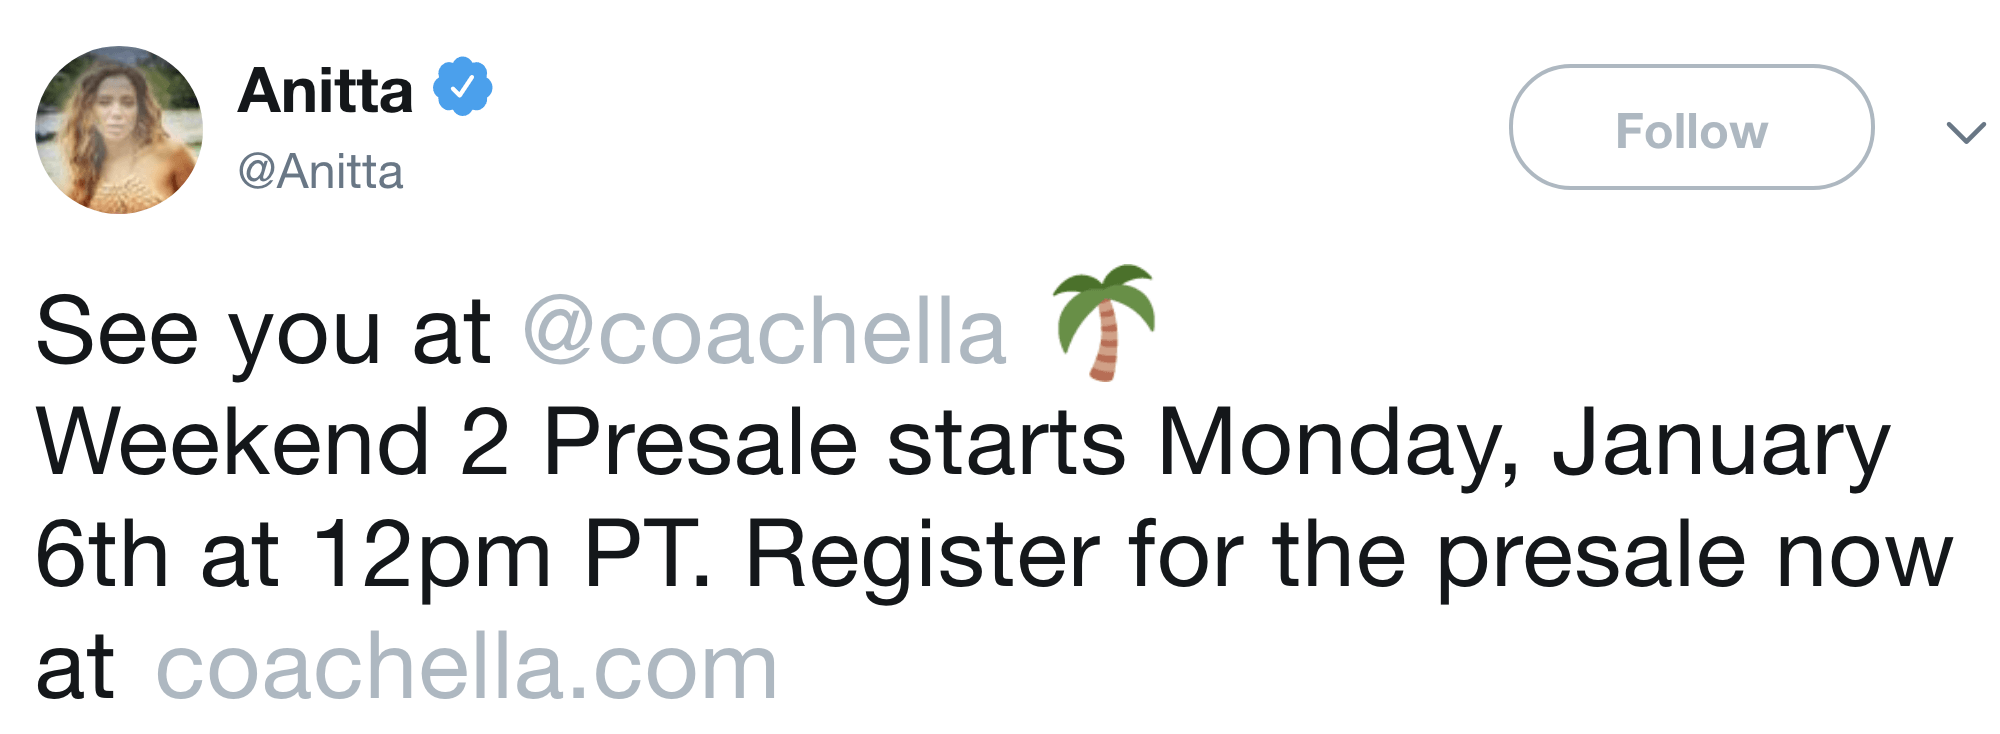The height and width of the screenshot is (734, 2000).
Task: Click the "6th" date text
Action: pyautogui.click(x=101, y=556)
